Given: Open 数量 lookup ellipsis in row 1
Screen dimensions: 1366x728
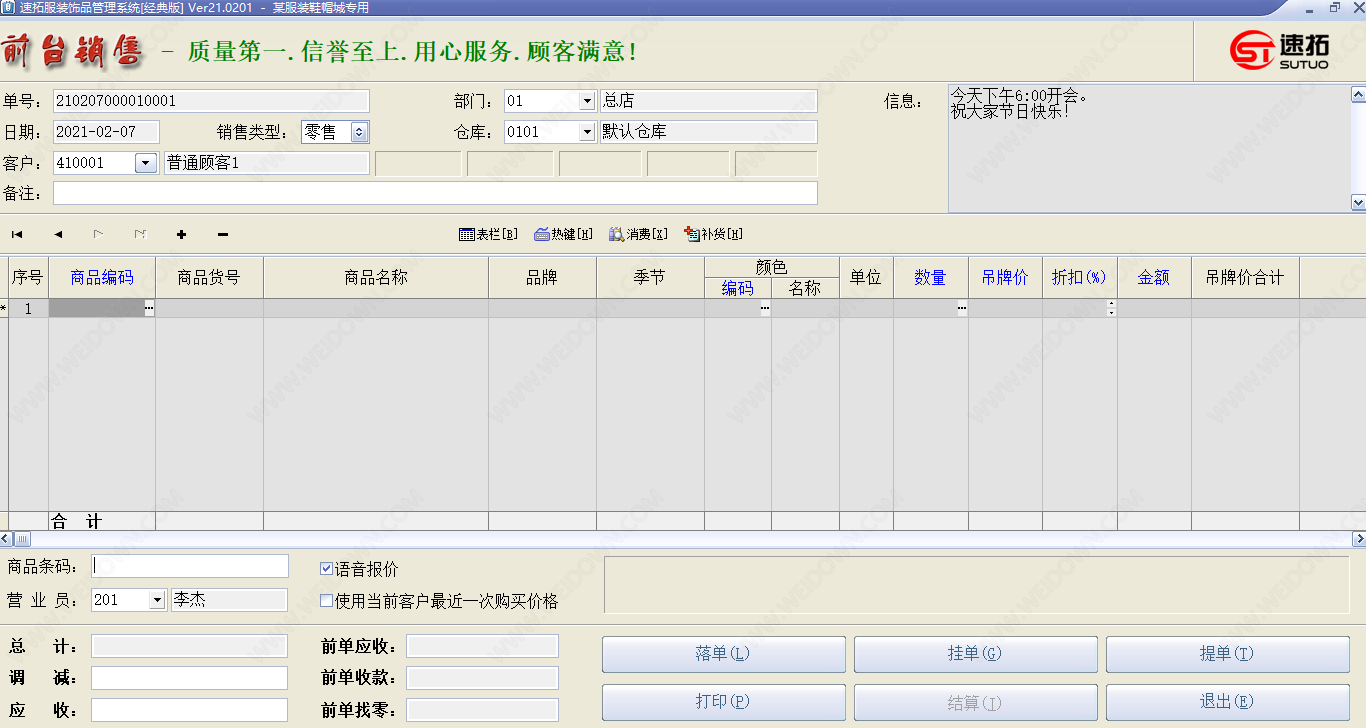Looking at the screenshot, I should click(962, 309).
